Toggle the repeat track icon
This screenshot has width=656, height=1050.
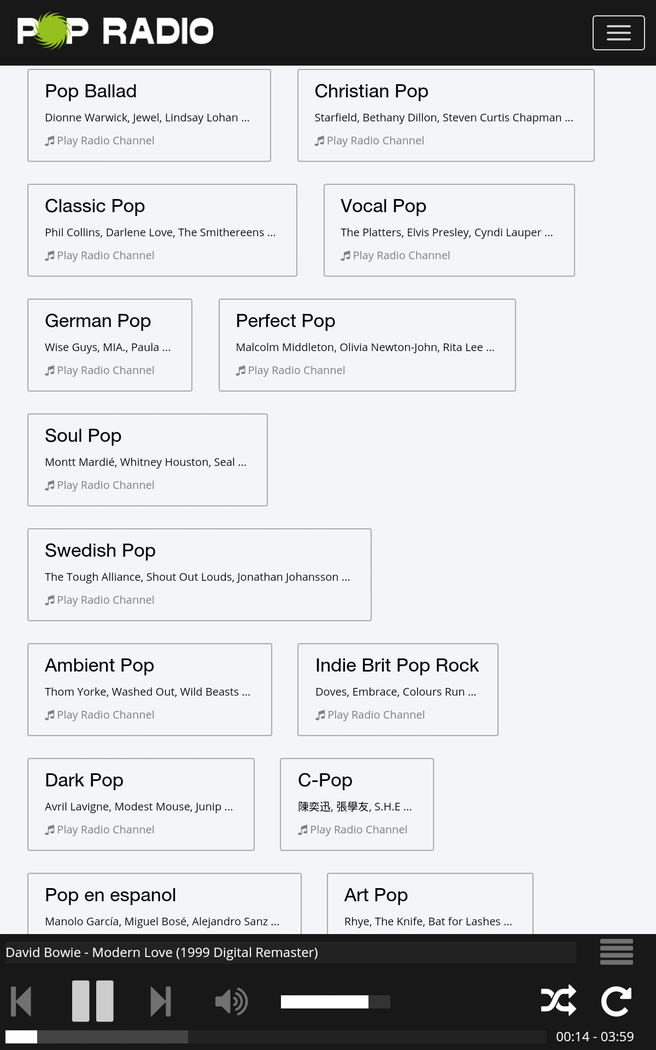pyautogui.click(x=616, y=1001)
